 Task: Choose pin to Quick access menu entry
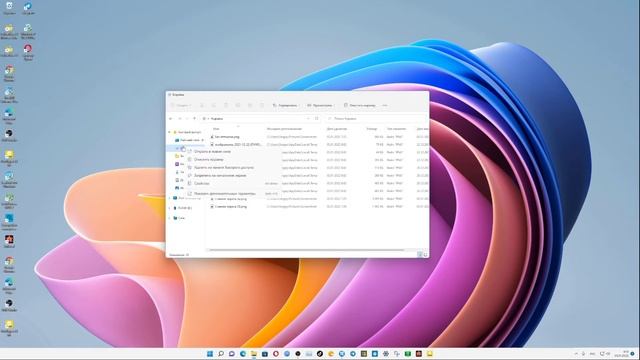click(233, 167)
